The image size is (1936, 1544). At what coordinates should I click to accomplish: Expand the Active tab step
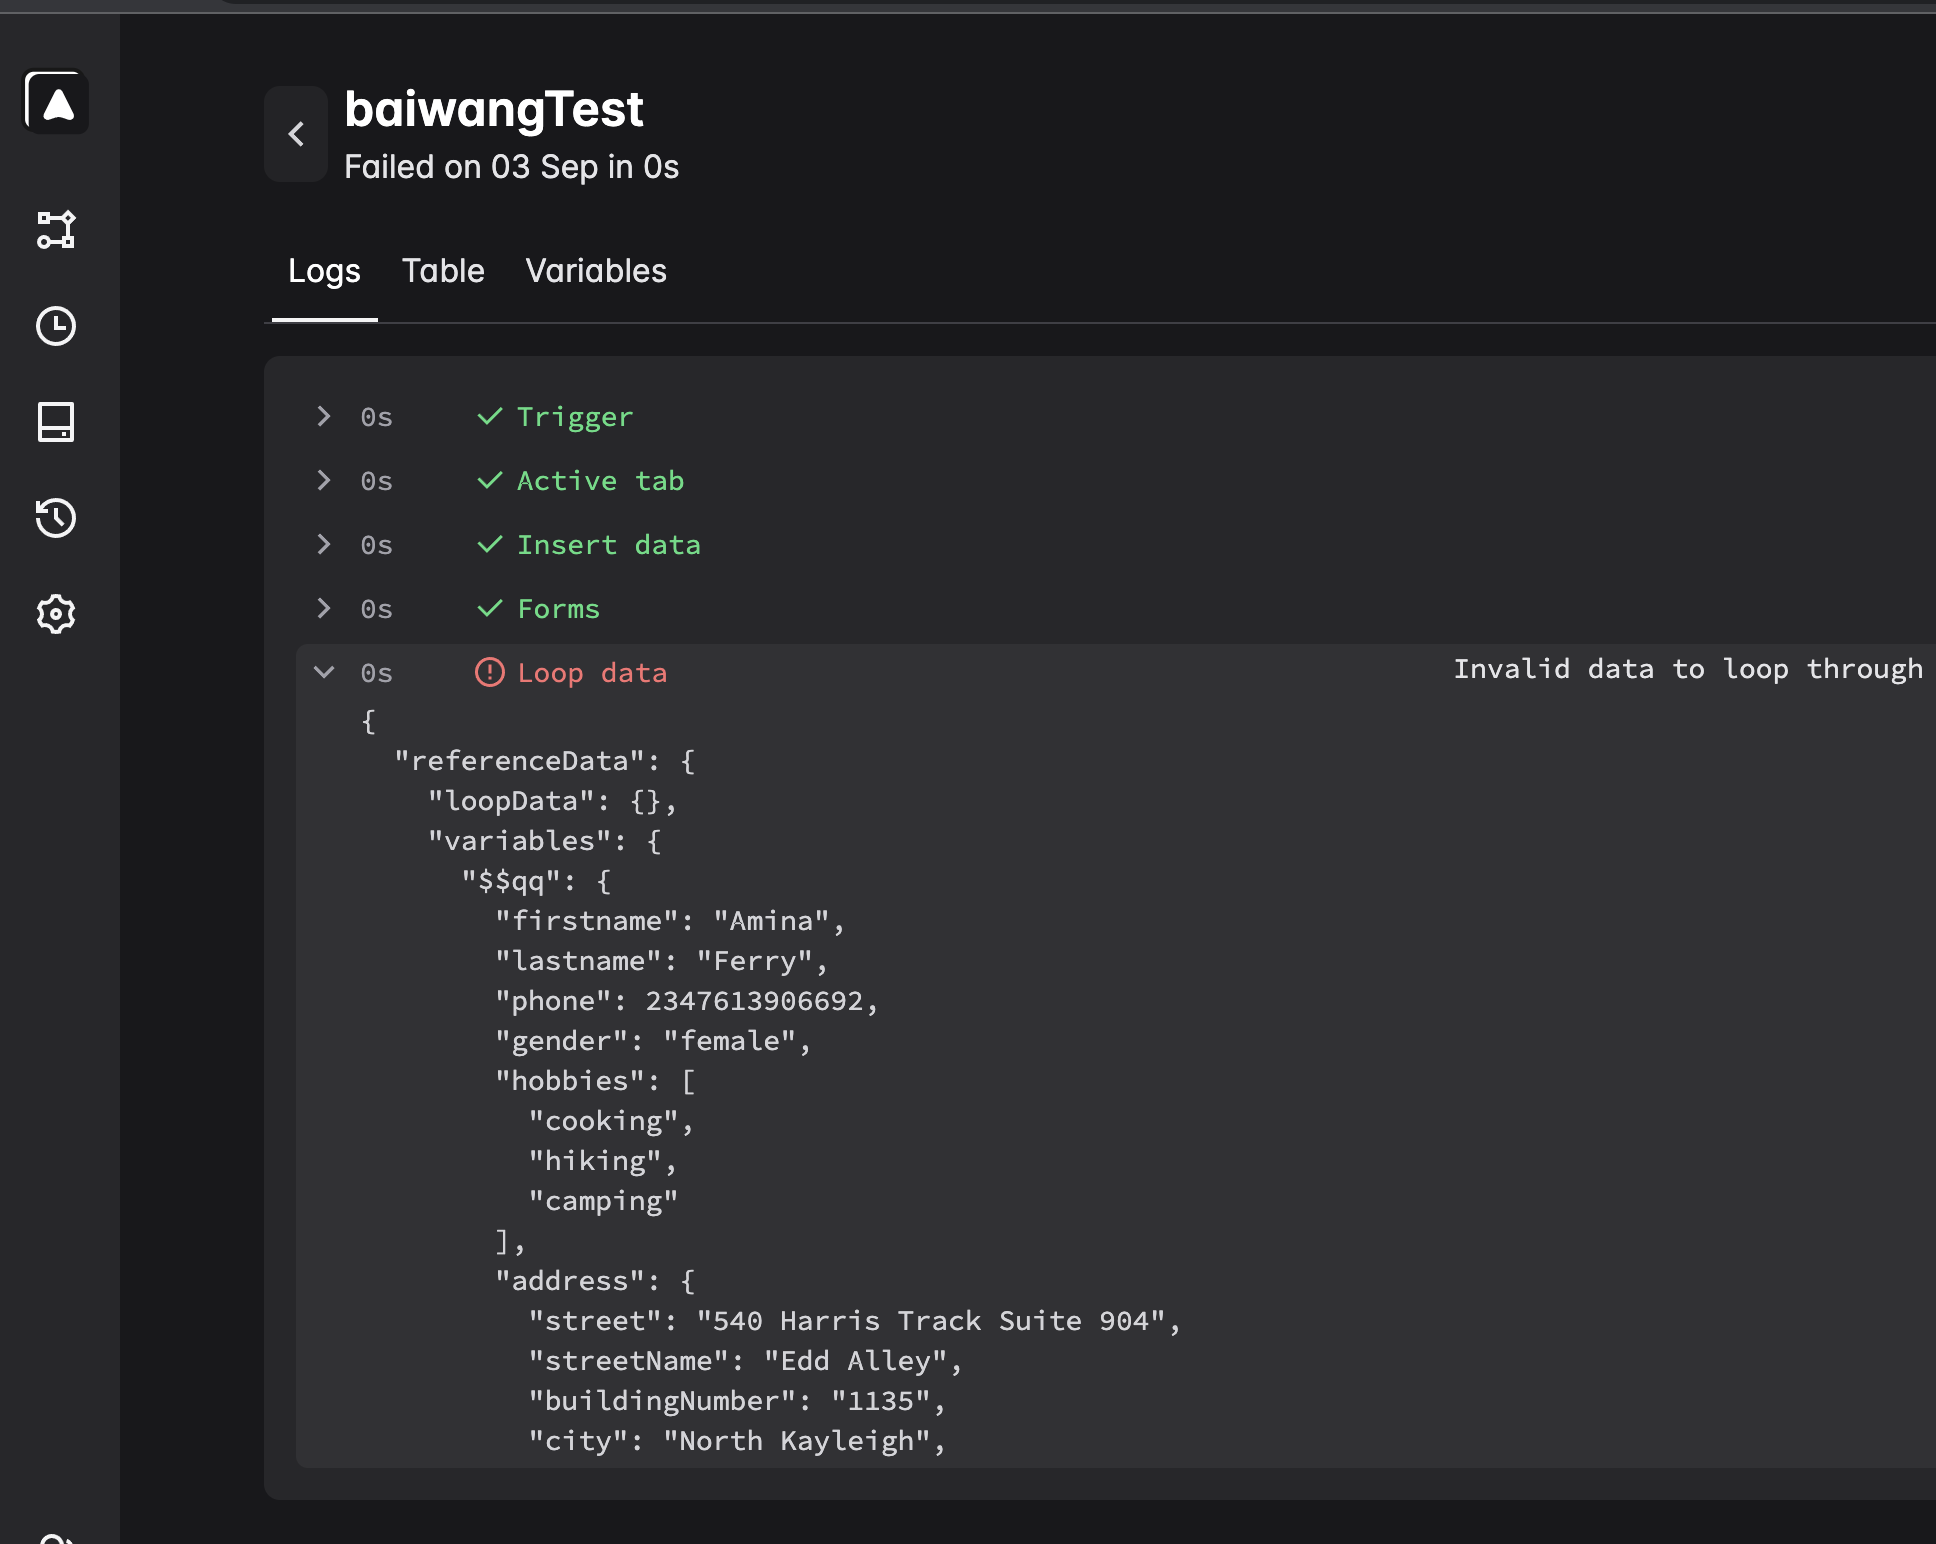click(323, 480)
